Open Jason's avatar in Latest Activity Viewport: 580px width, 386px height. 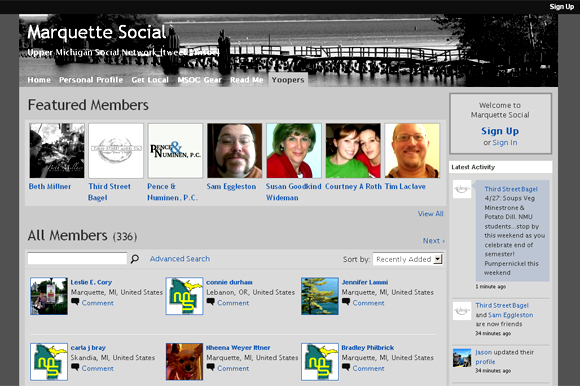point(462,358)
